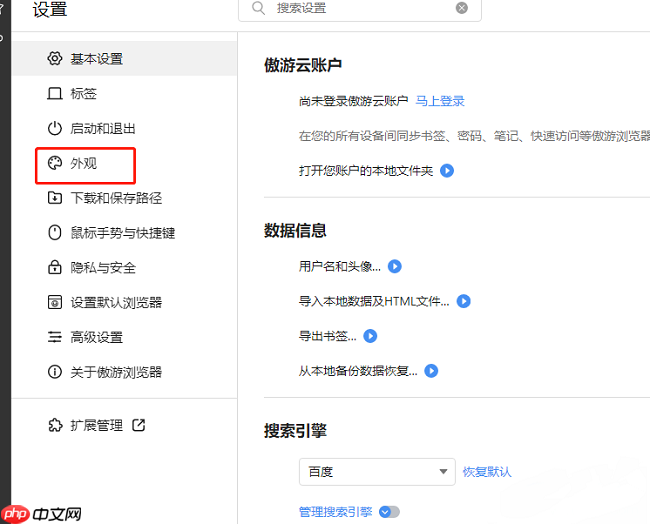
Task: Go to 启动和退出 settings
Action: [124, 129]
